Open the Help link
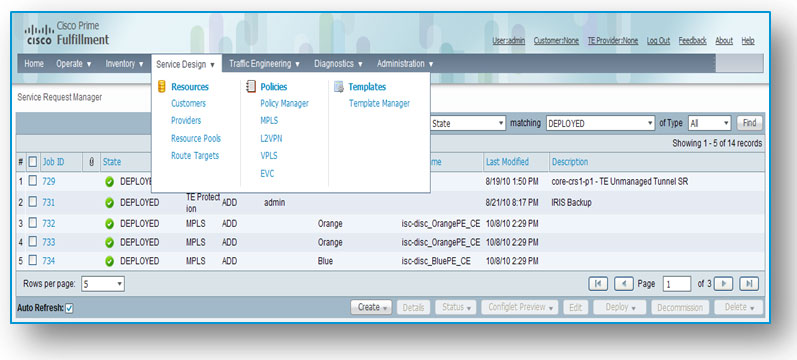 [x=748, y=41]
